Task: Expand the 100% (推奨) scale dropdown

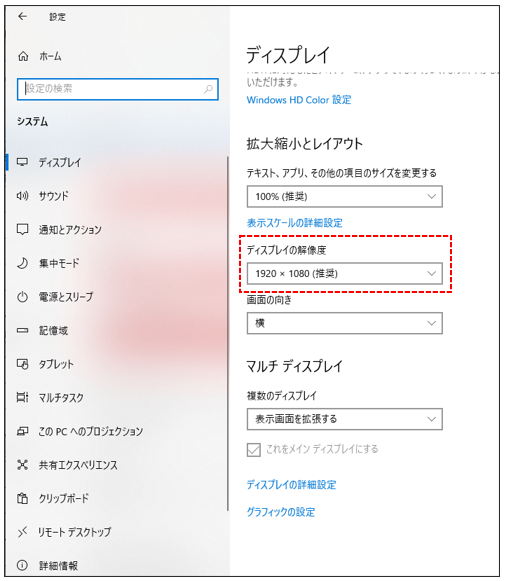Action: point(344,196)
